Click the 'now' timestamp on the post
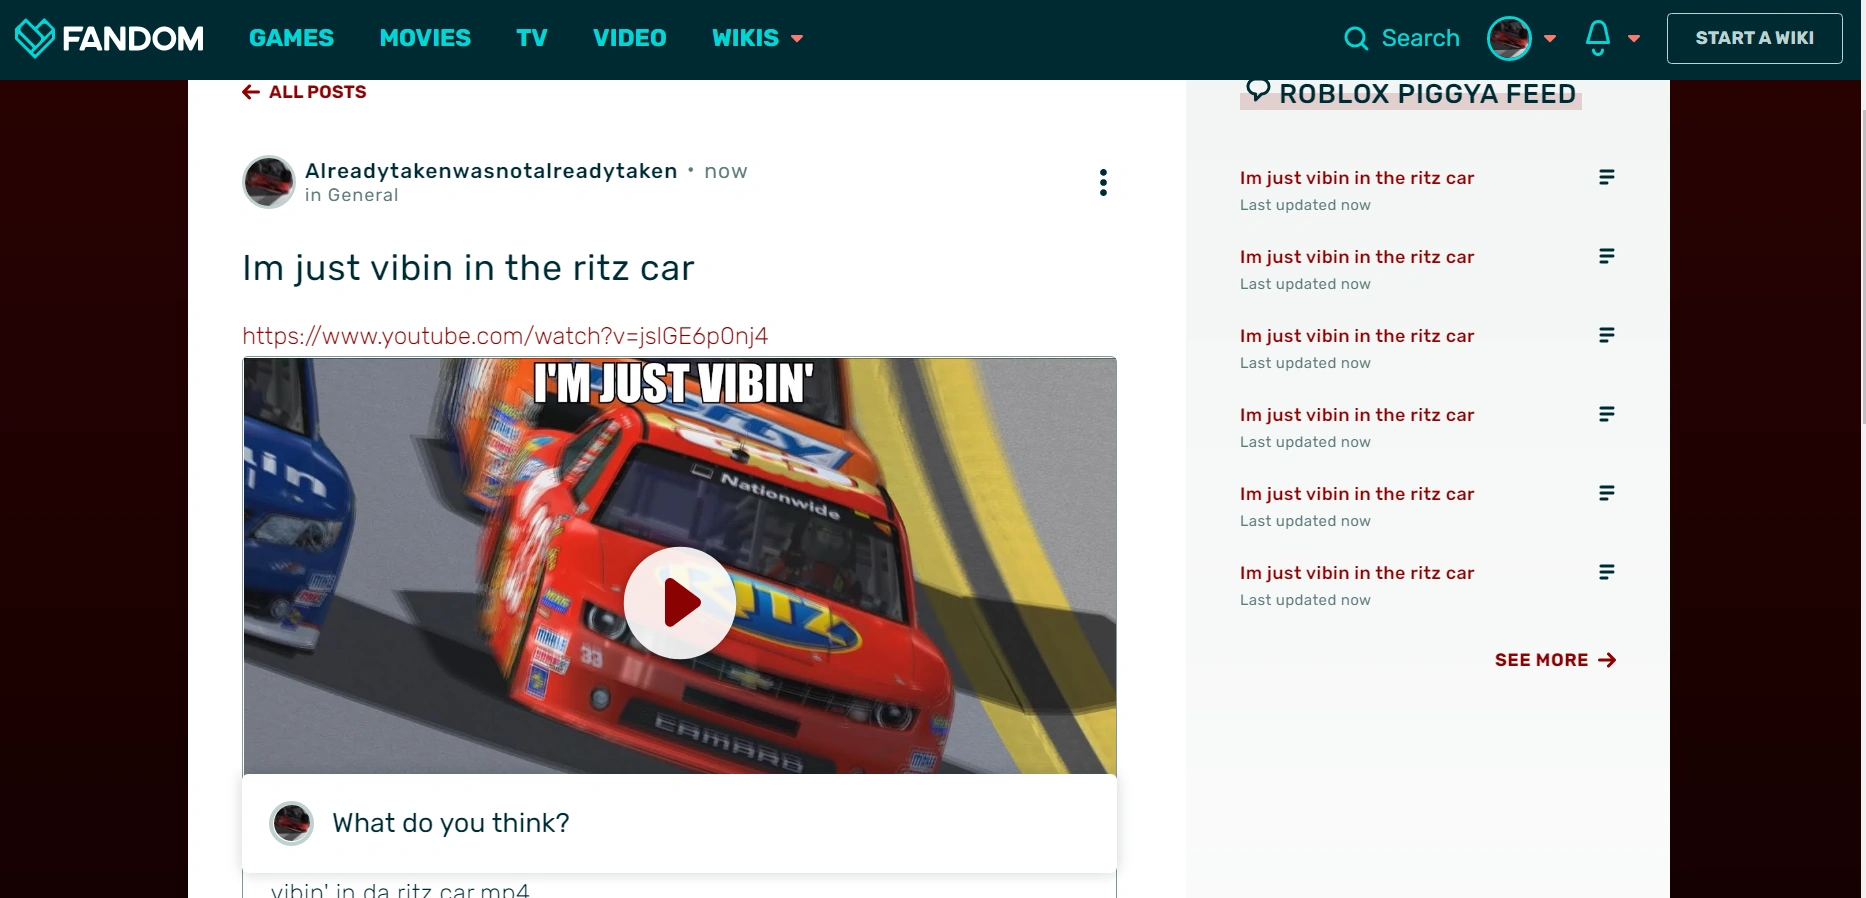This screenshot has height=898, width=1866. pyautogui.click(x=726, y=171)
